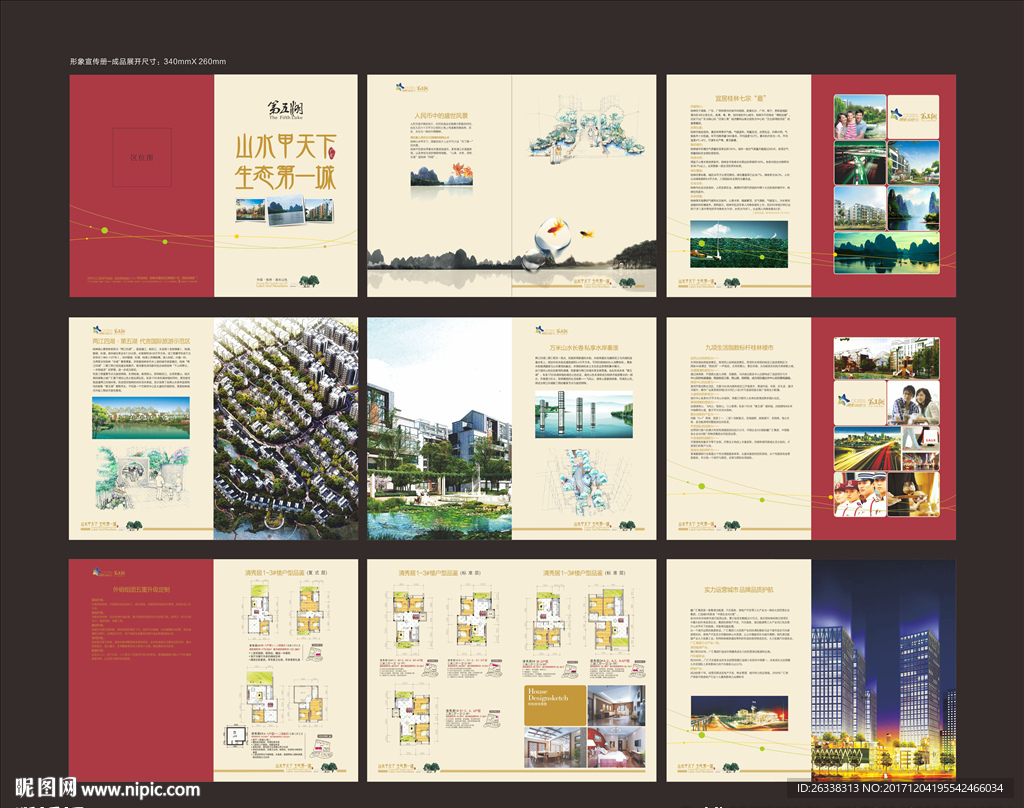Screen dimensions: 1024x808
Task: Click the dark red cover background panel
Action: pyautogui.click(x=141, y=240)
